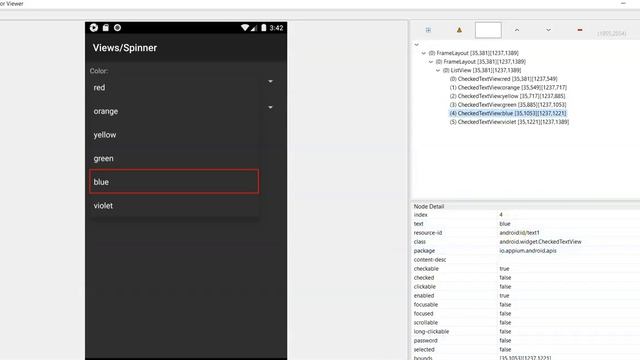Click the Color: label in the app
The height and width of the screenshot is (360, 640).
click(x=99, y=71)
